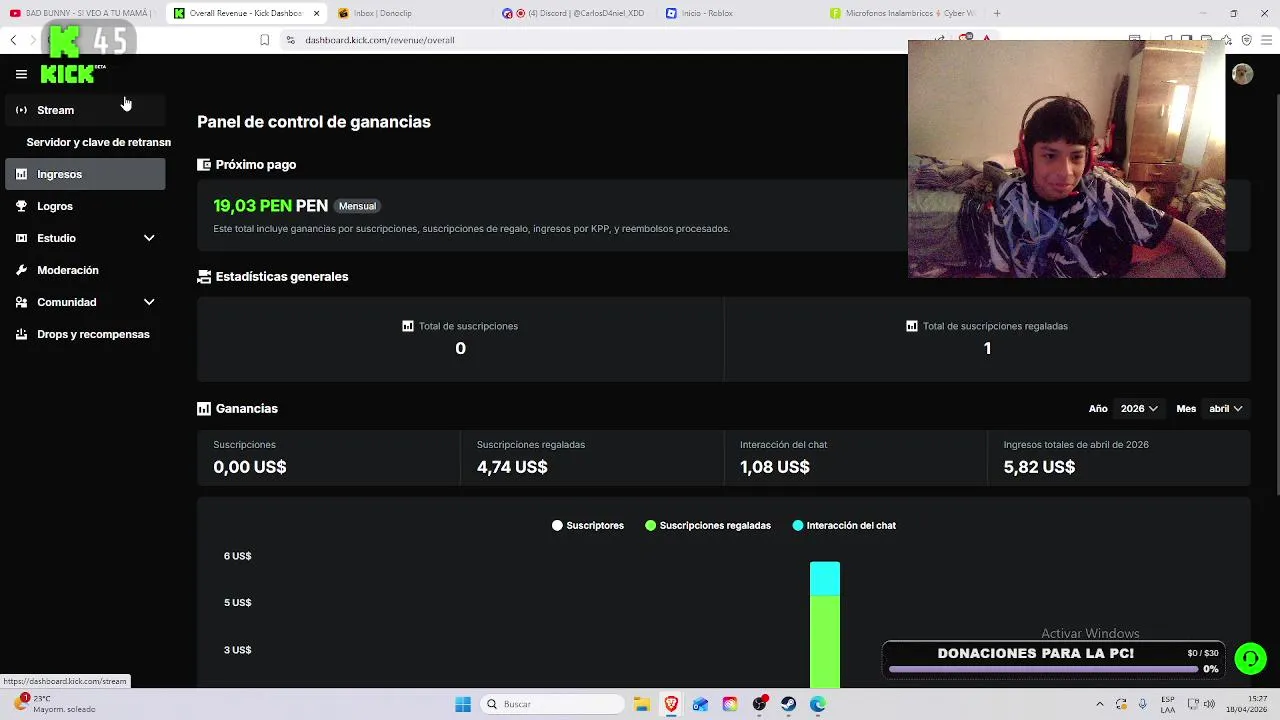Click the Próximo pago section icon
This screenshot has width=1280, height=720.
pyautogui.click(x=204, y=165)
